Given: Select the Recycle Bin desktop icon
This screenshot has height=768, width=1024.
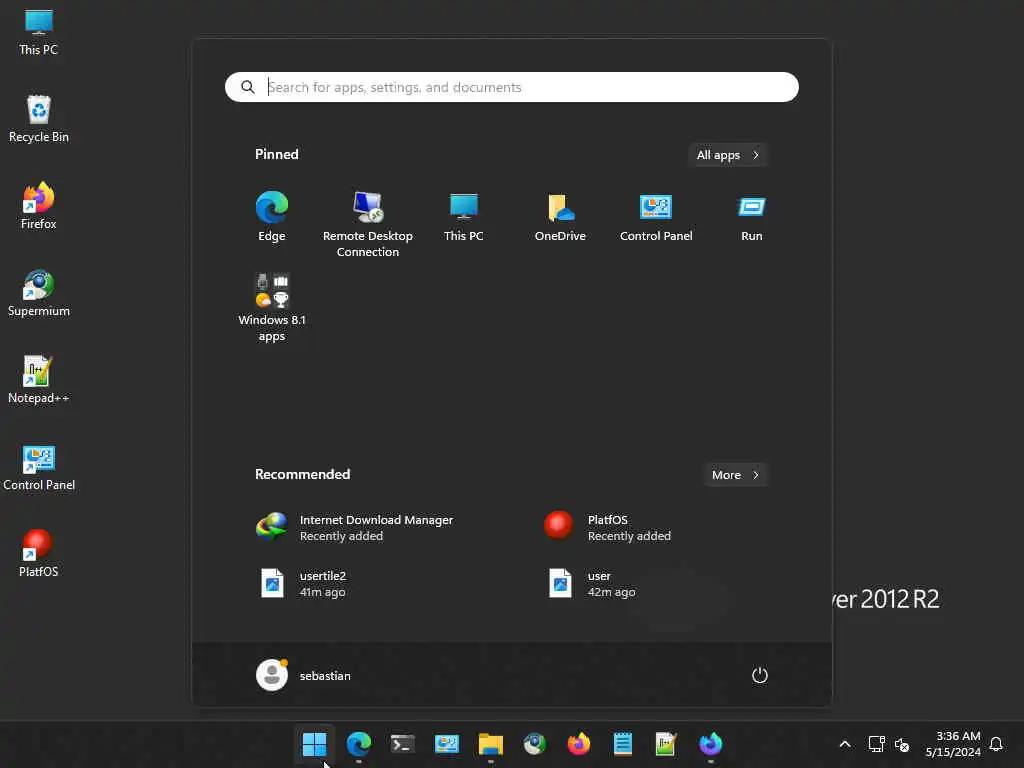Looking at the screenshot, I should (x=39, y=119).
